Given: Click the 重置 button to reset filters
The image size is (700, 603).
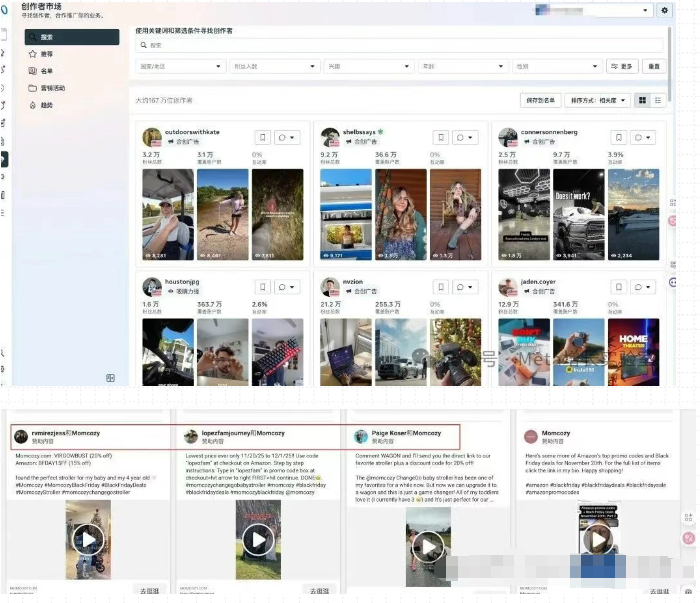Looking at the screenshot, I should click(653, 66).
